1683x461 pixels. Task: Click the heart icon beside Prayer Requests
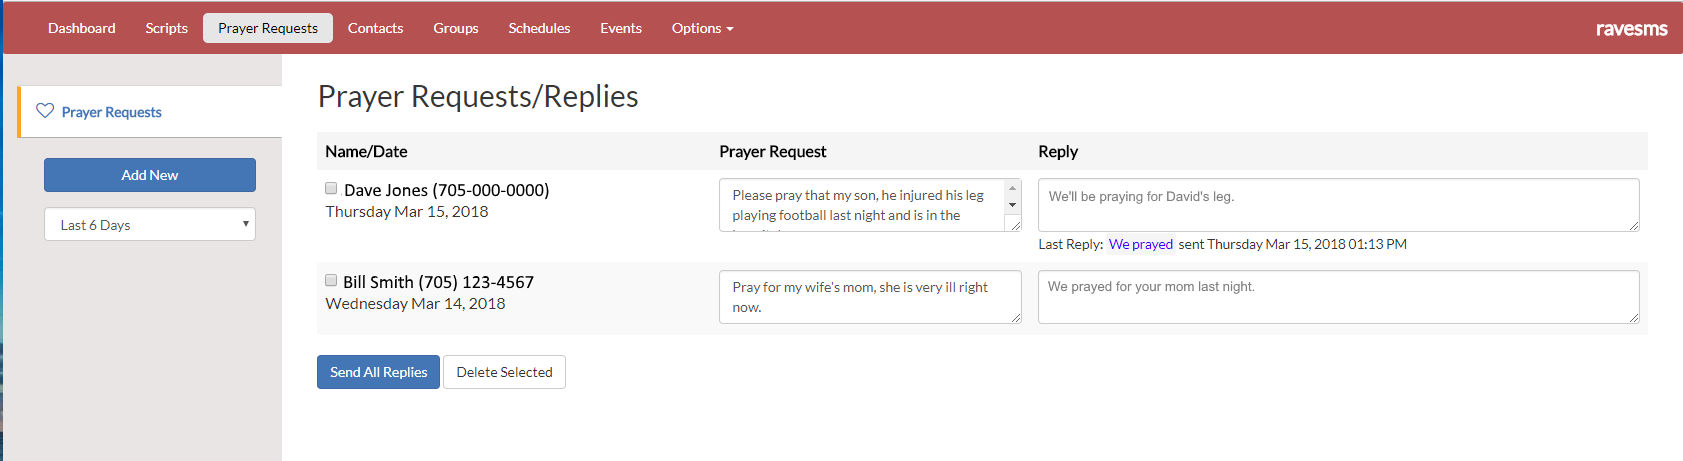[x=45, y=111]
